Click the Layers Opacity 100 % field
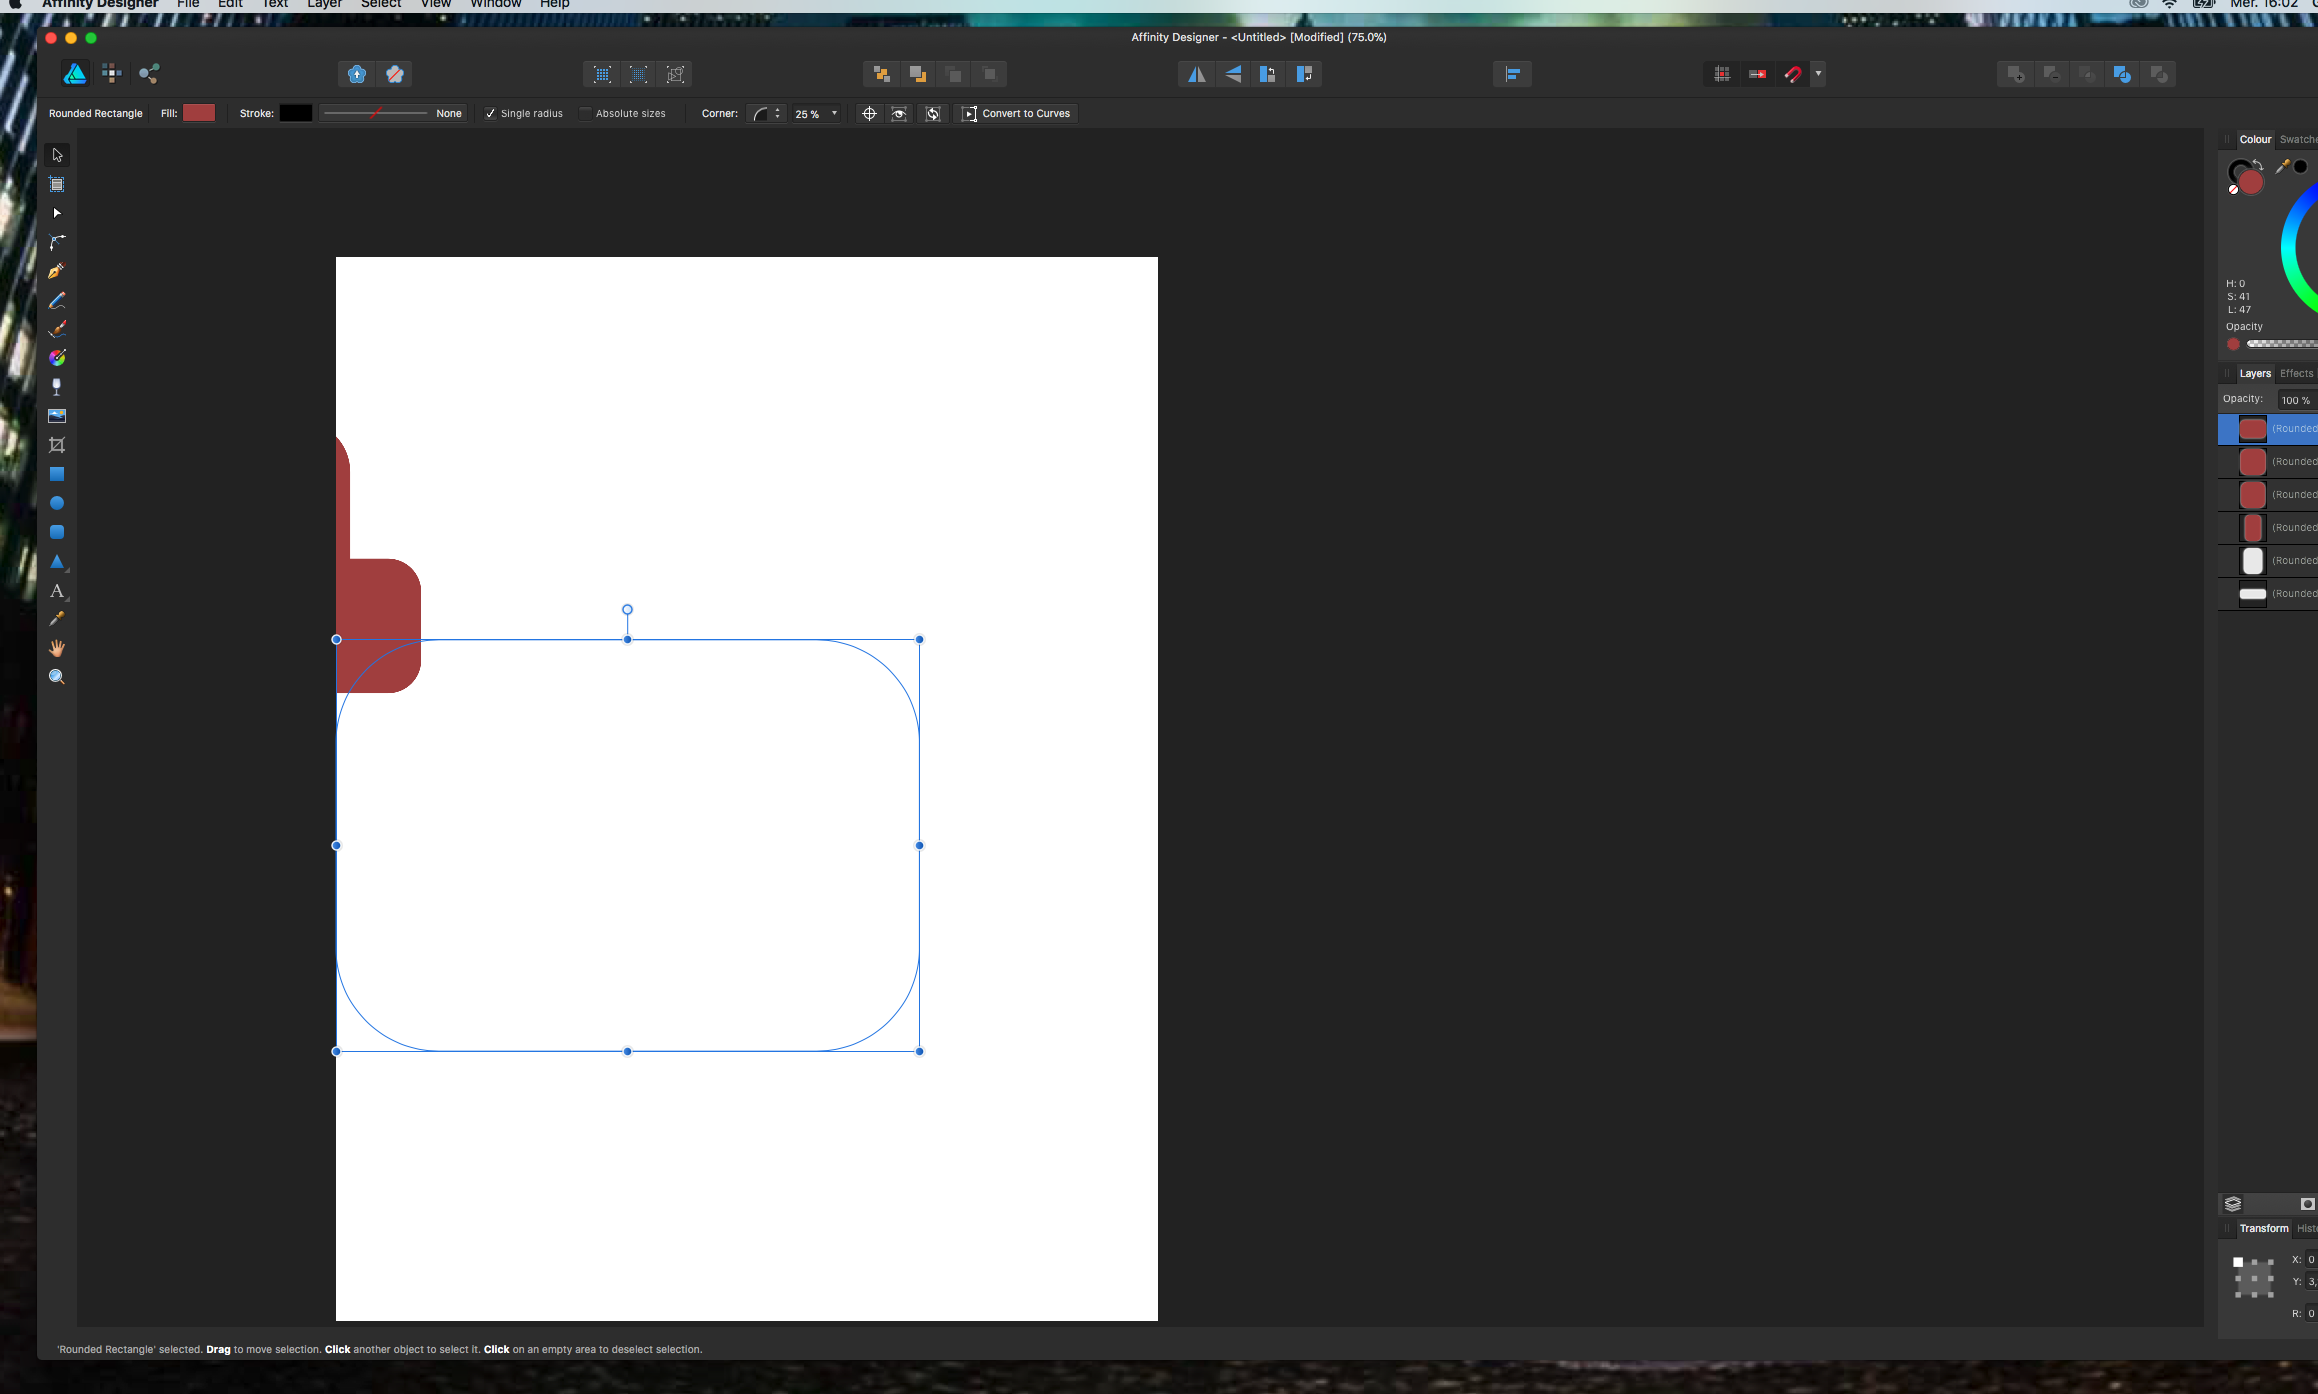Viewport: 2318px width, 1394px height. (x=2297, y=400)
